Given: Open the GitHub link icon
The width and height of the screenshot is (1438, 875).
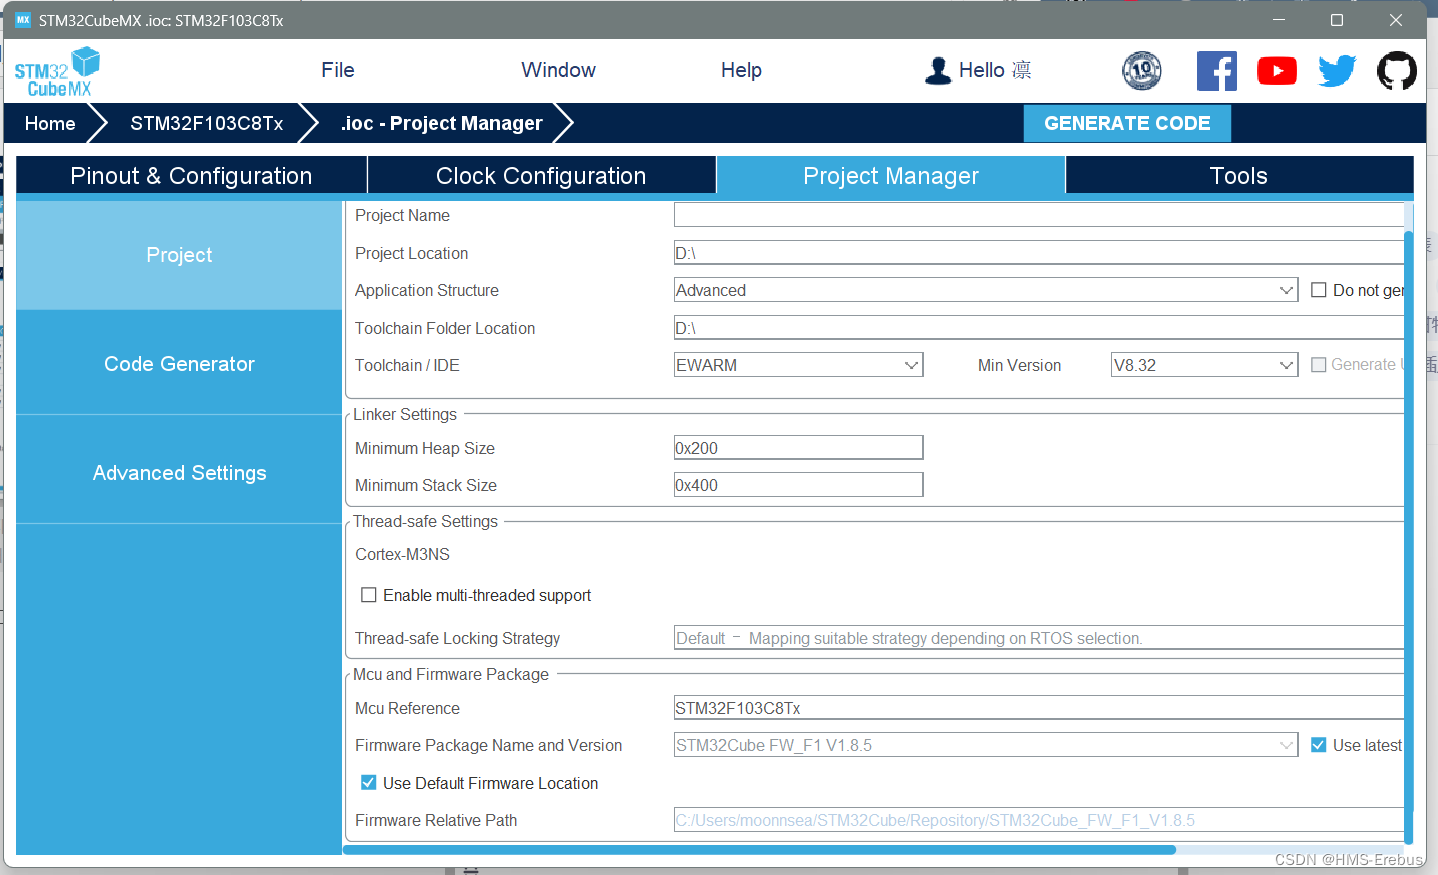Looking at the screenshot, I should (x=1396, y=71).
